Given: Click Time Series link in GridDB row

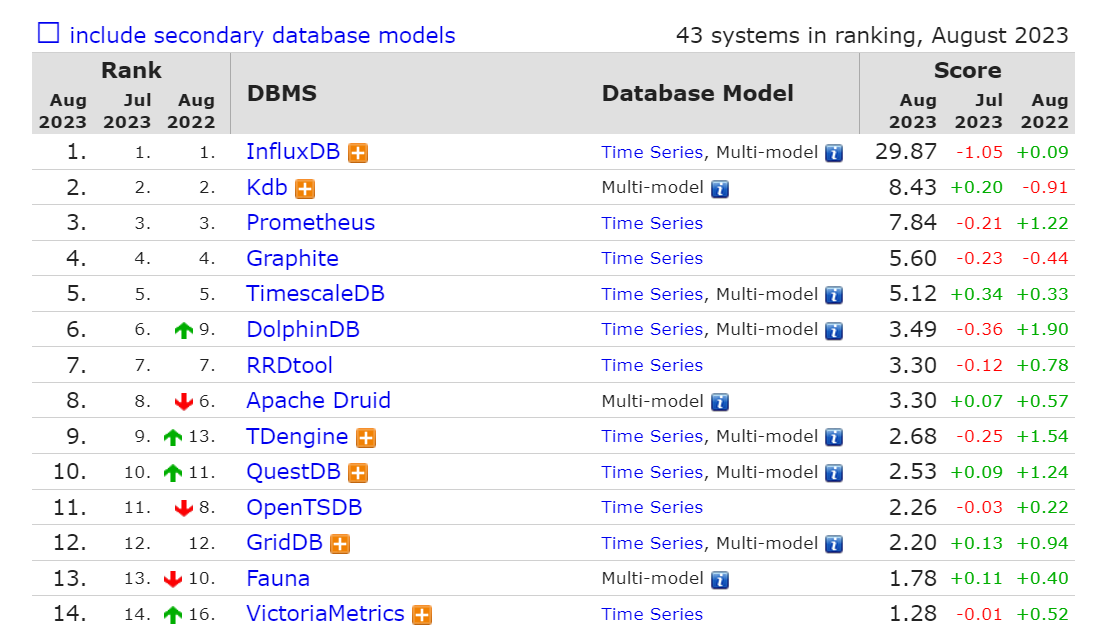Looking at the screenshot, I should click(x=652, y=543).
